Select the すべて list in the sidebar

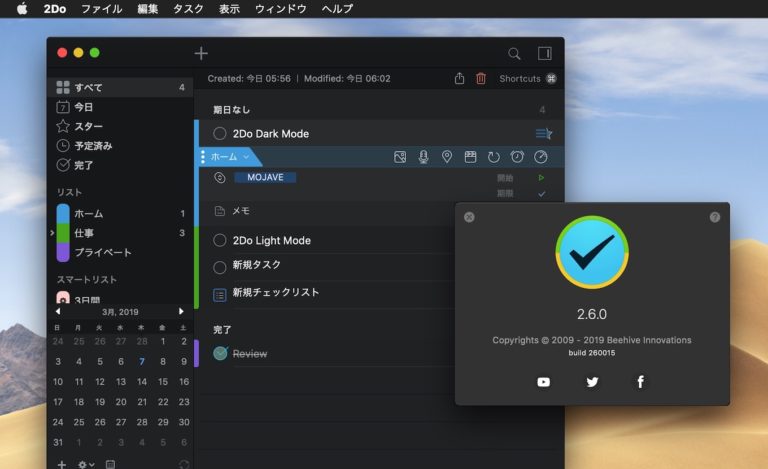coord(120,87)
